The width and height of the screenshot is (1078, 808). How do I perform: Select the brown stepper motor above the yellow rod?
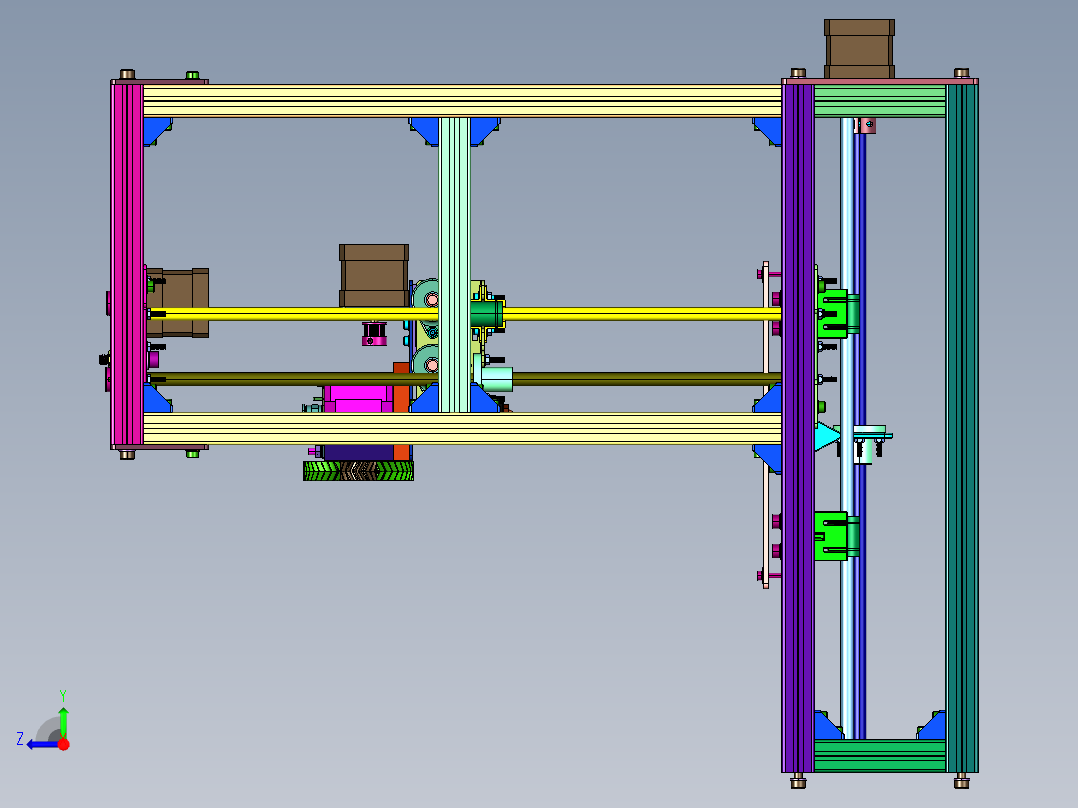coord(374,275)
